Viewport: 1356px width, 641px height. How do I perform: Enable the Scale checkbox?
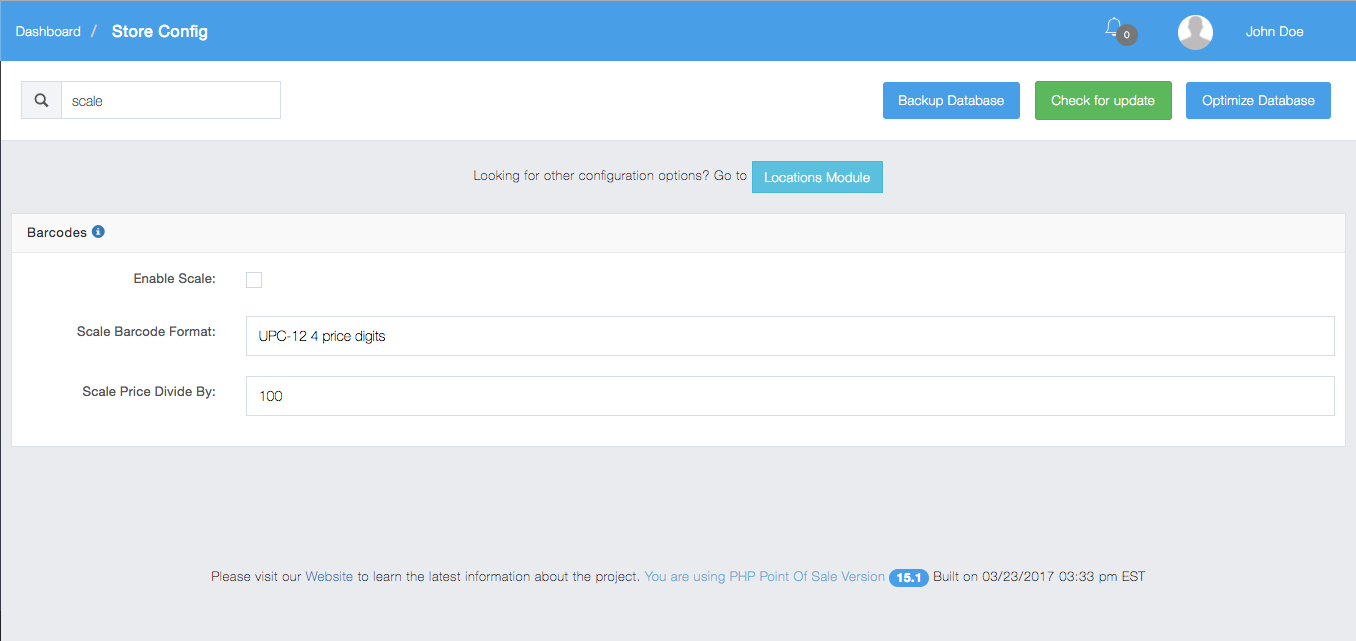click(x=254, y=280)
